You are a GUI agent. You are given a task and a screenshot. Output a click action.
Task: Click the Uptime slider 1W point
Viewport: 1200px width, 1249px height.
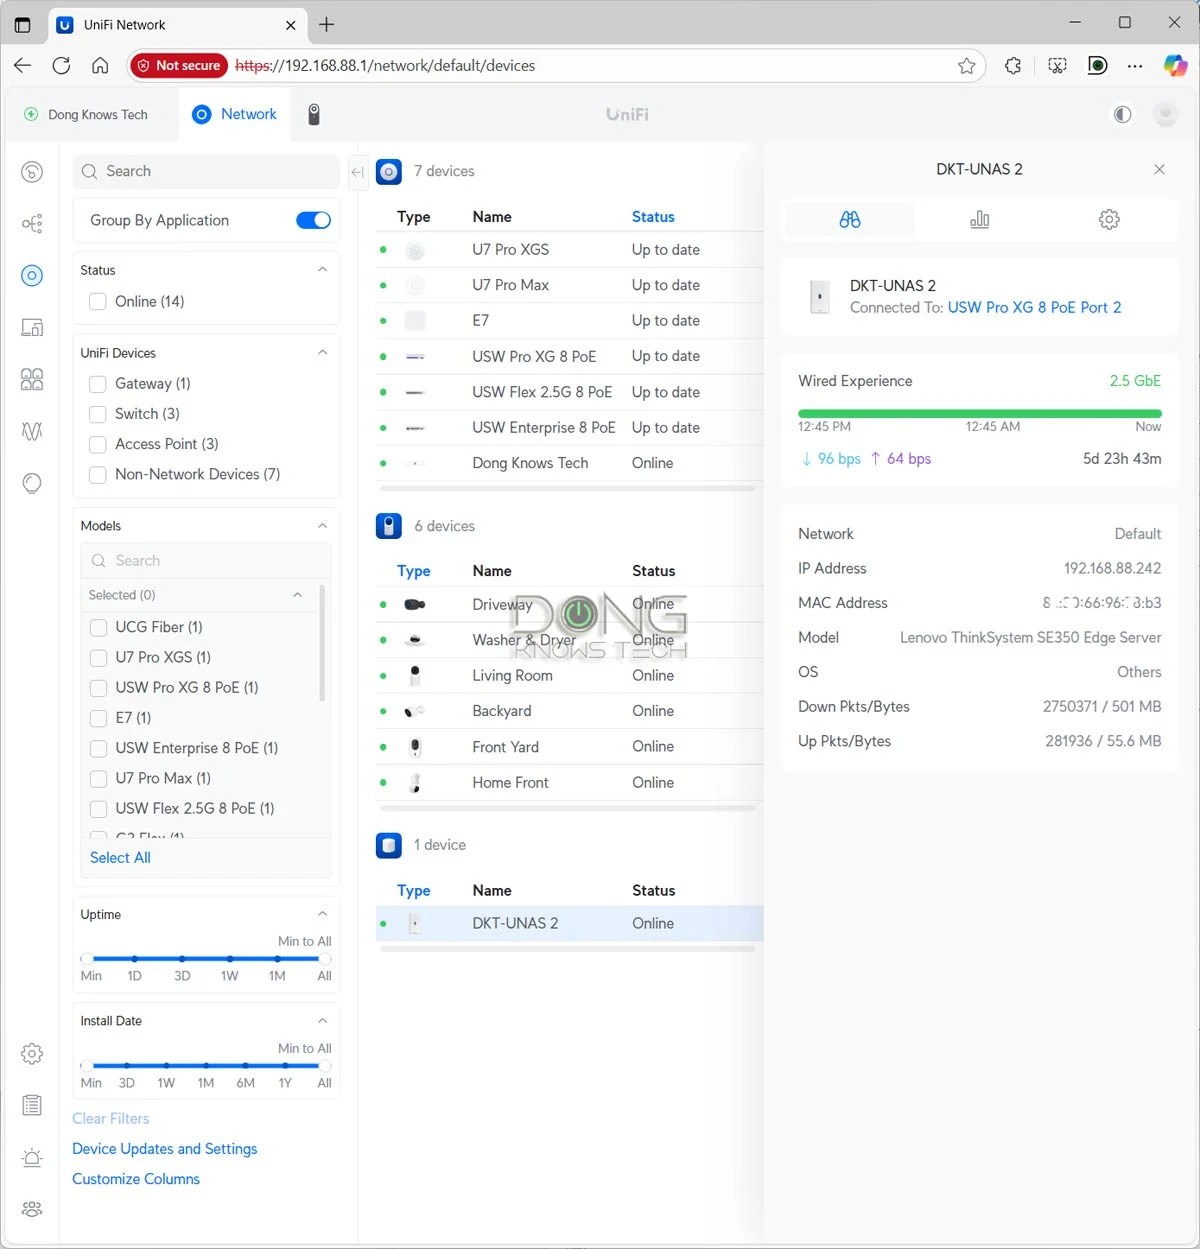230,959
